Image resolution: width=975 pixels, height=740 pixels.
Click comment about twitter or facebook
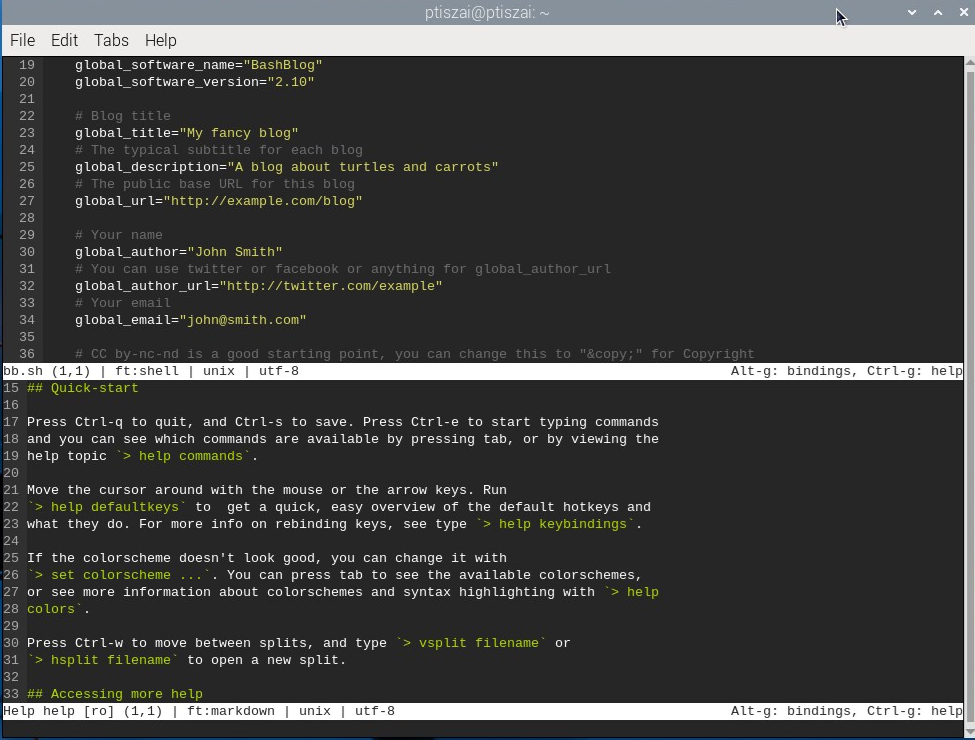coord(343,269)
